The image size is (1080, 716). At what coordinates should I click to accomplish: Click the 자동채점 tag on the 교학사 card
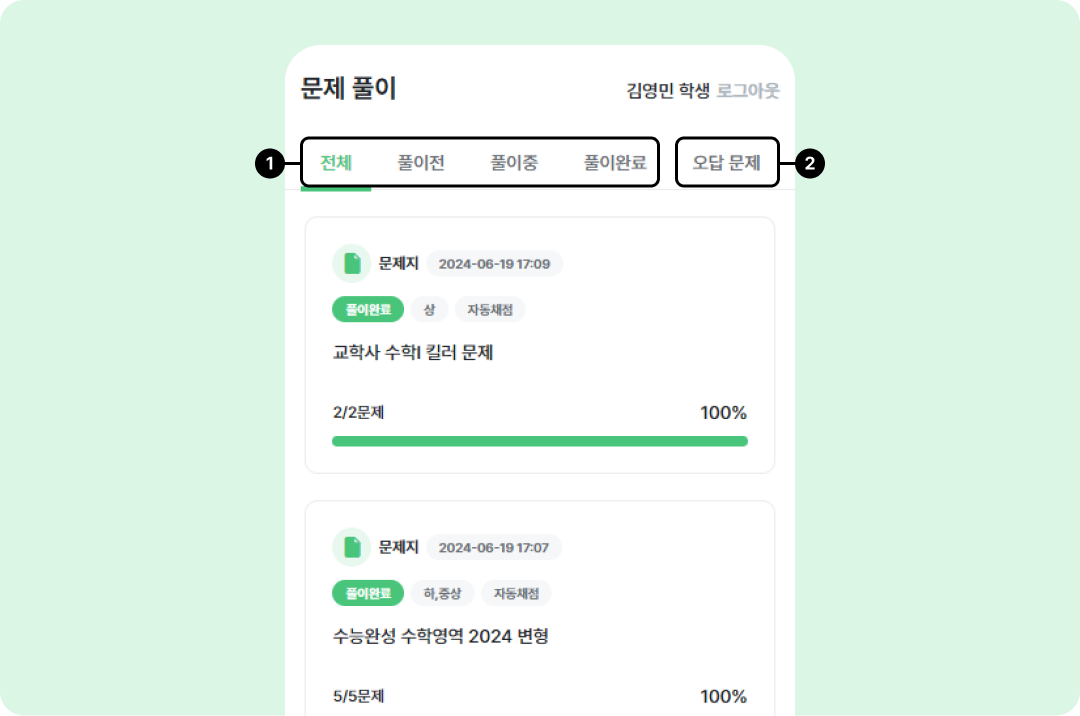[490, 310]
